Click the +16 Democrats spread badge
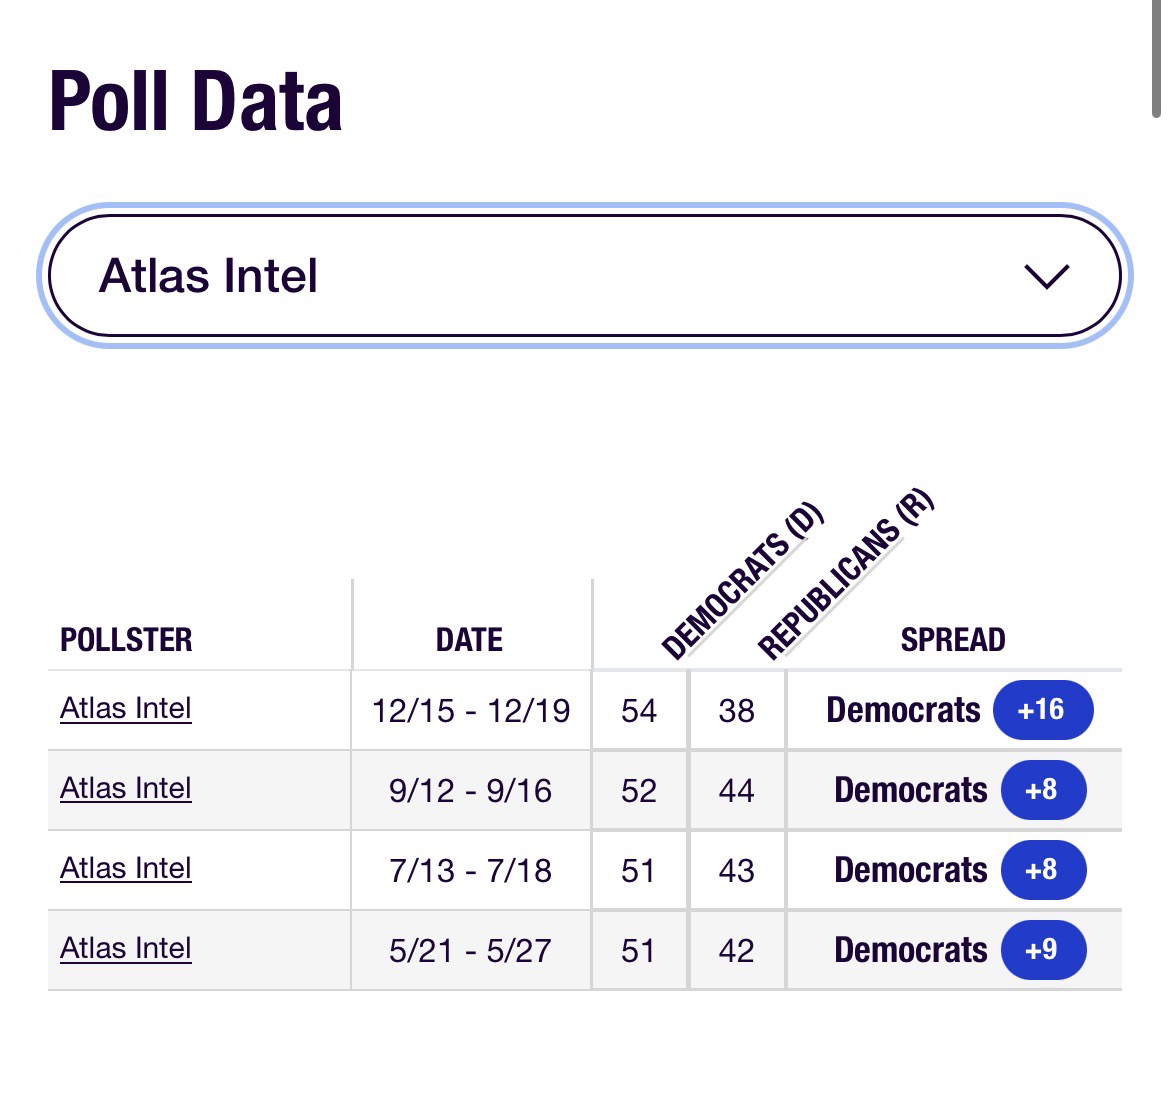 tap(1042, 710)
